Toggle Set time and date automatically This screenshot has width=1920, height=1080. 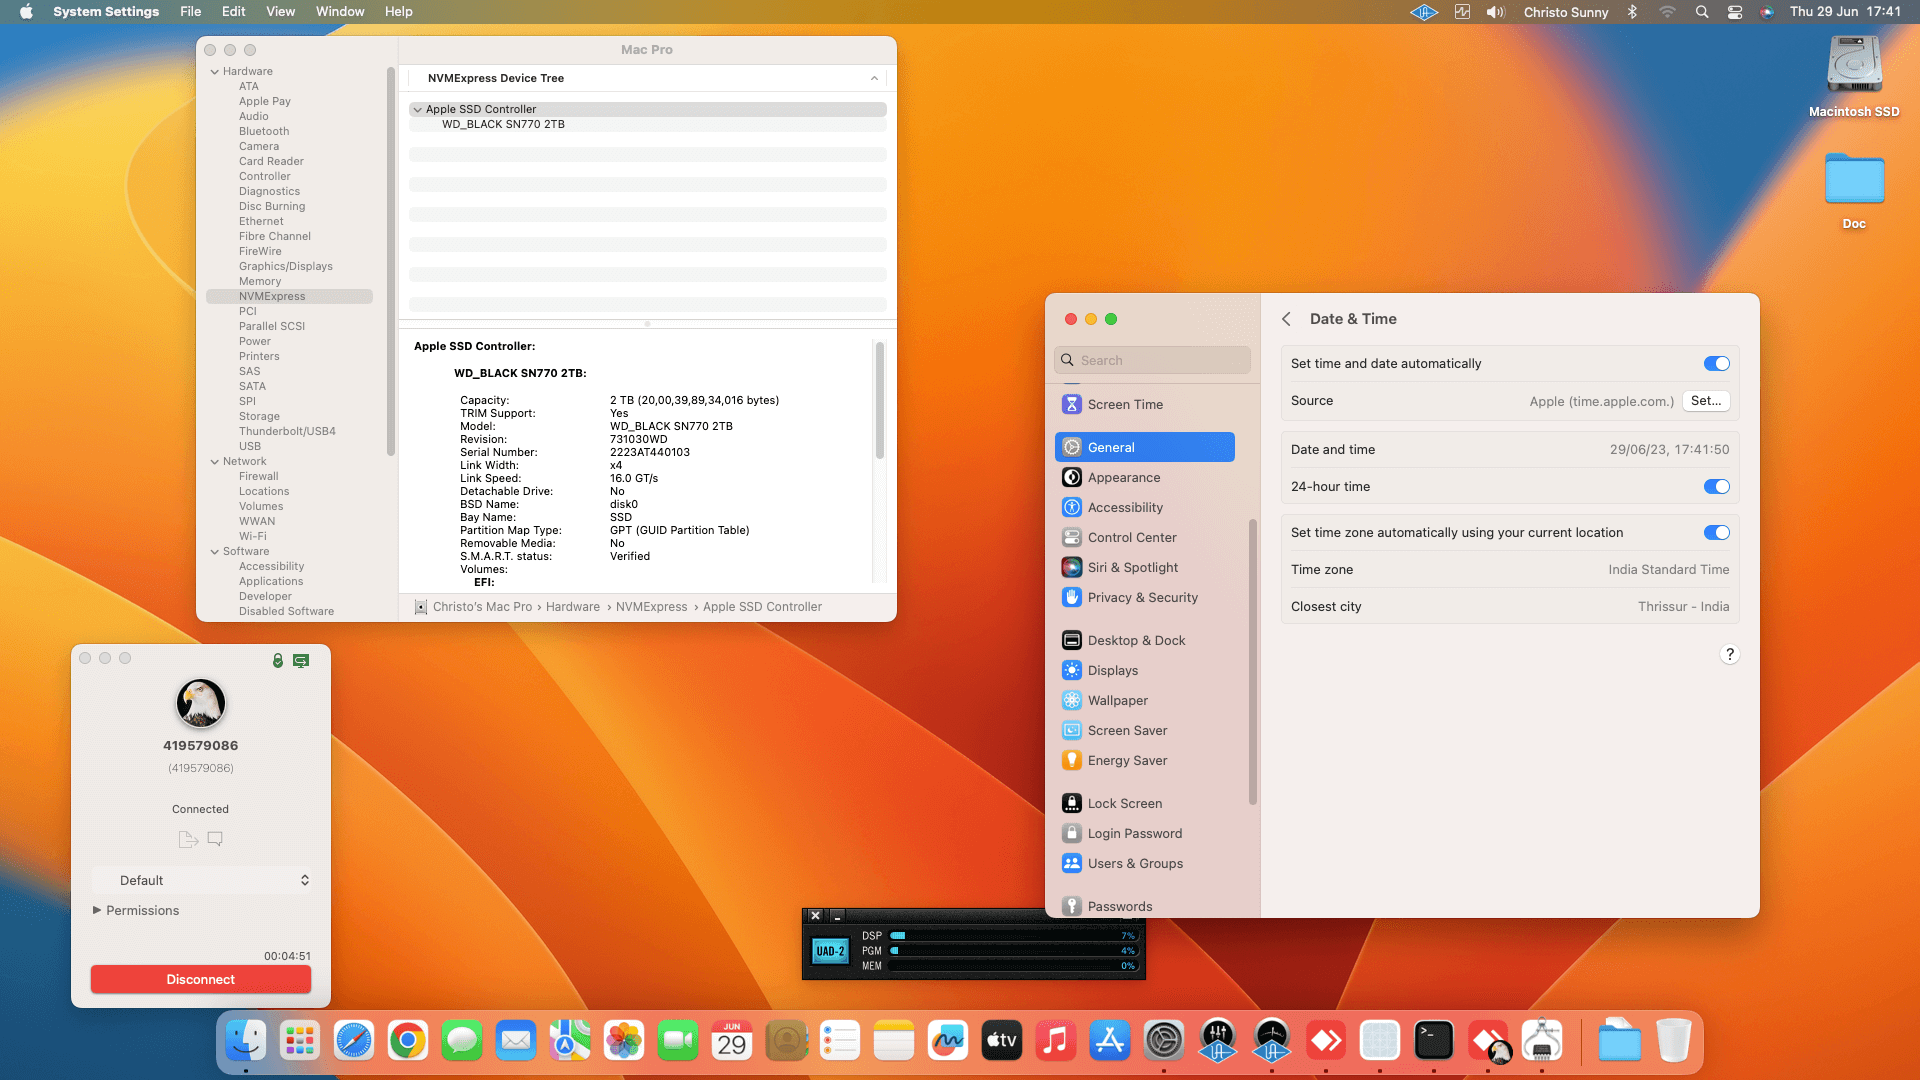point(1716,364)
